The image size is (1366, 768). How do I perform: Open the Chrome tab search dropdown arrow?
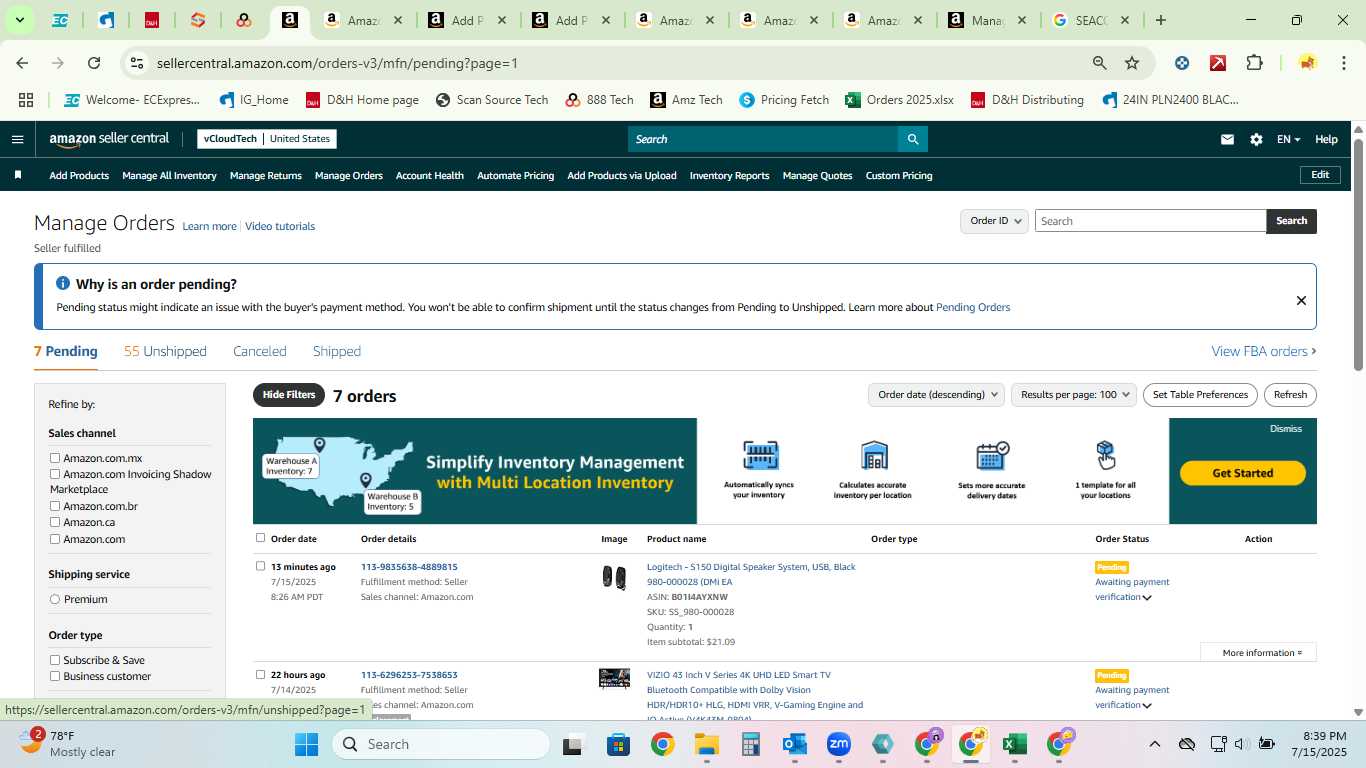point(19,20)
